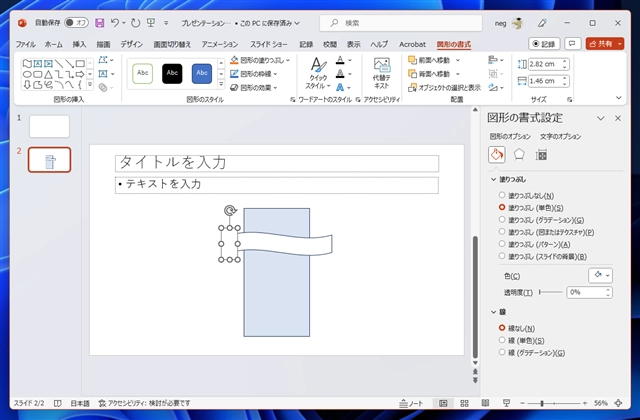This screenshot has width=640, height=420.
Task: Select 塗りつぶし (スライドの背景) radio option
Action: pos(502,256)
